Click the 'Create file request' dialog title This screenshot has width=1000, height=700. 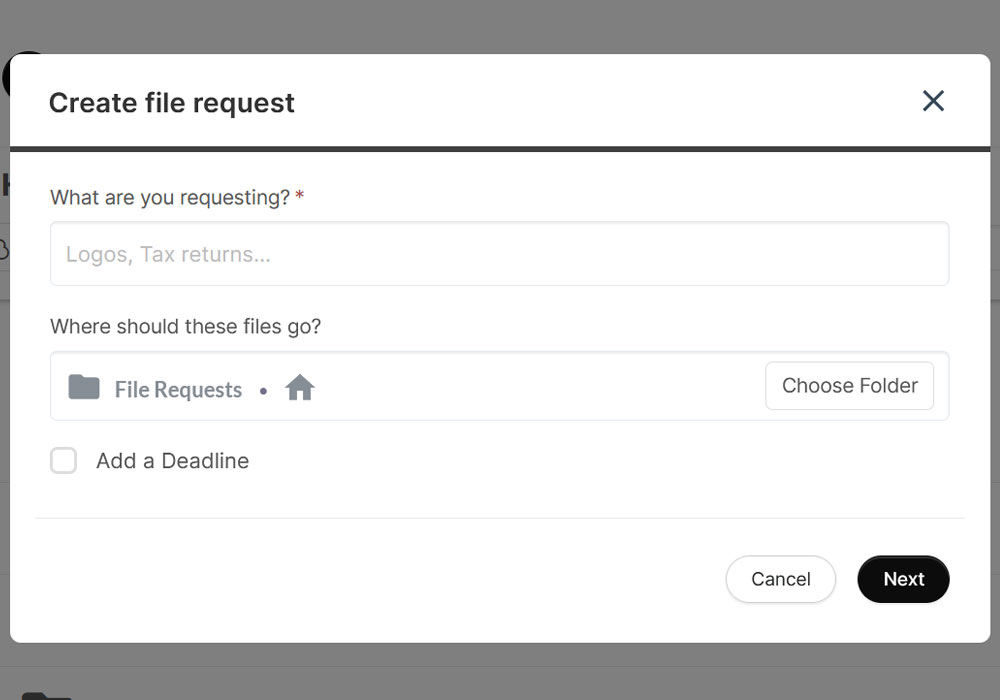click(x=172, y=103)
